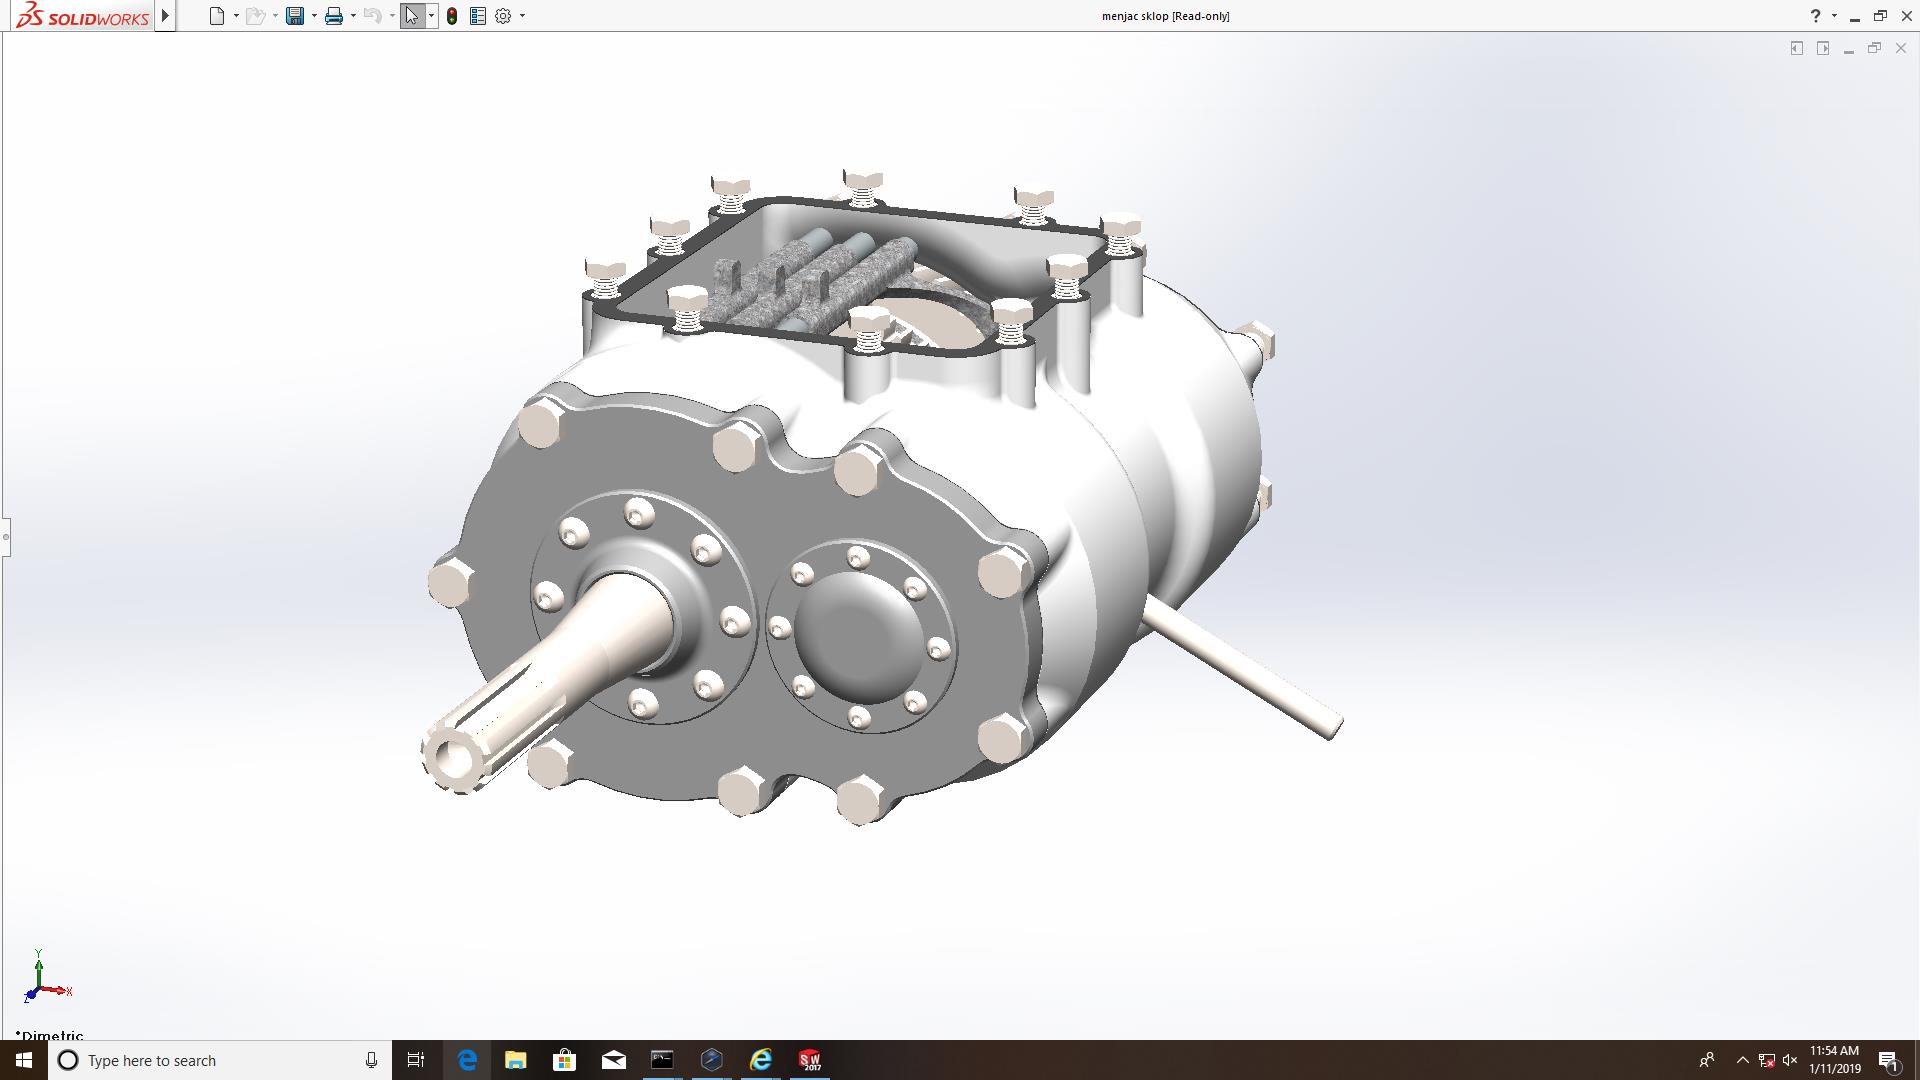Activate the Select cursor tool
The image size is (1920, 1080).
411,16
